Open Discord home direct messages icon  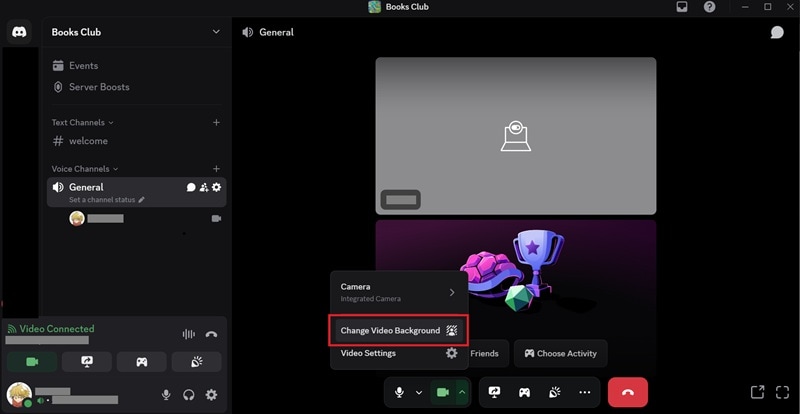coord(19,32)
